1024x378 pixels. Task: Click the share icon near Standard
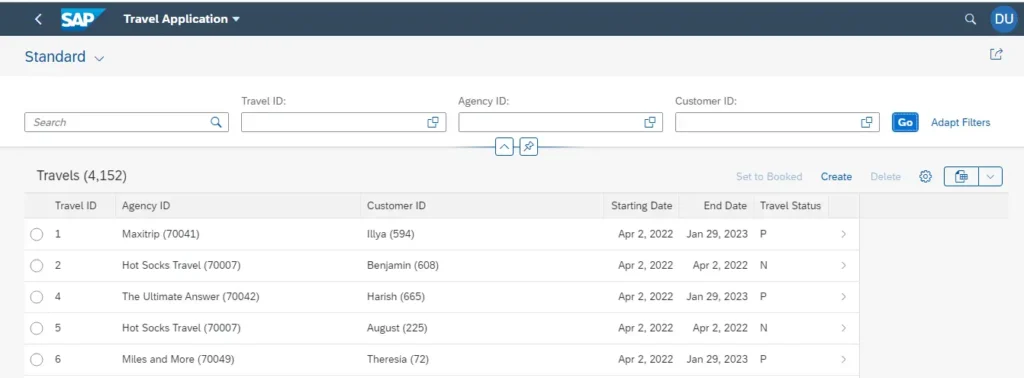(996, 55)
